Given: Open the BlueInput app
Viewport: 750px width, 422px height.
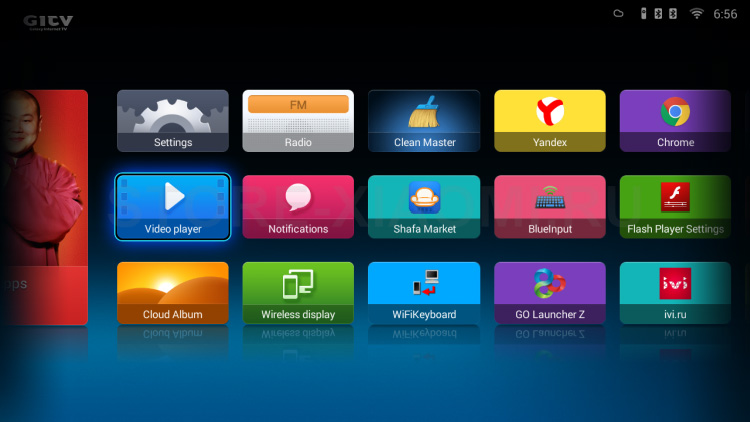Looking at the screenshot, I should [x=550, y=207].
